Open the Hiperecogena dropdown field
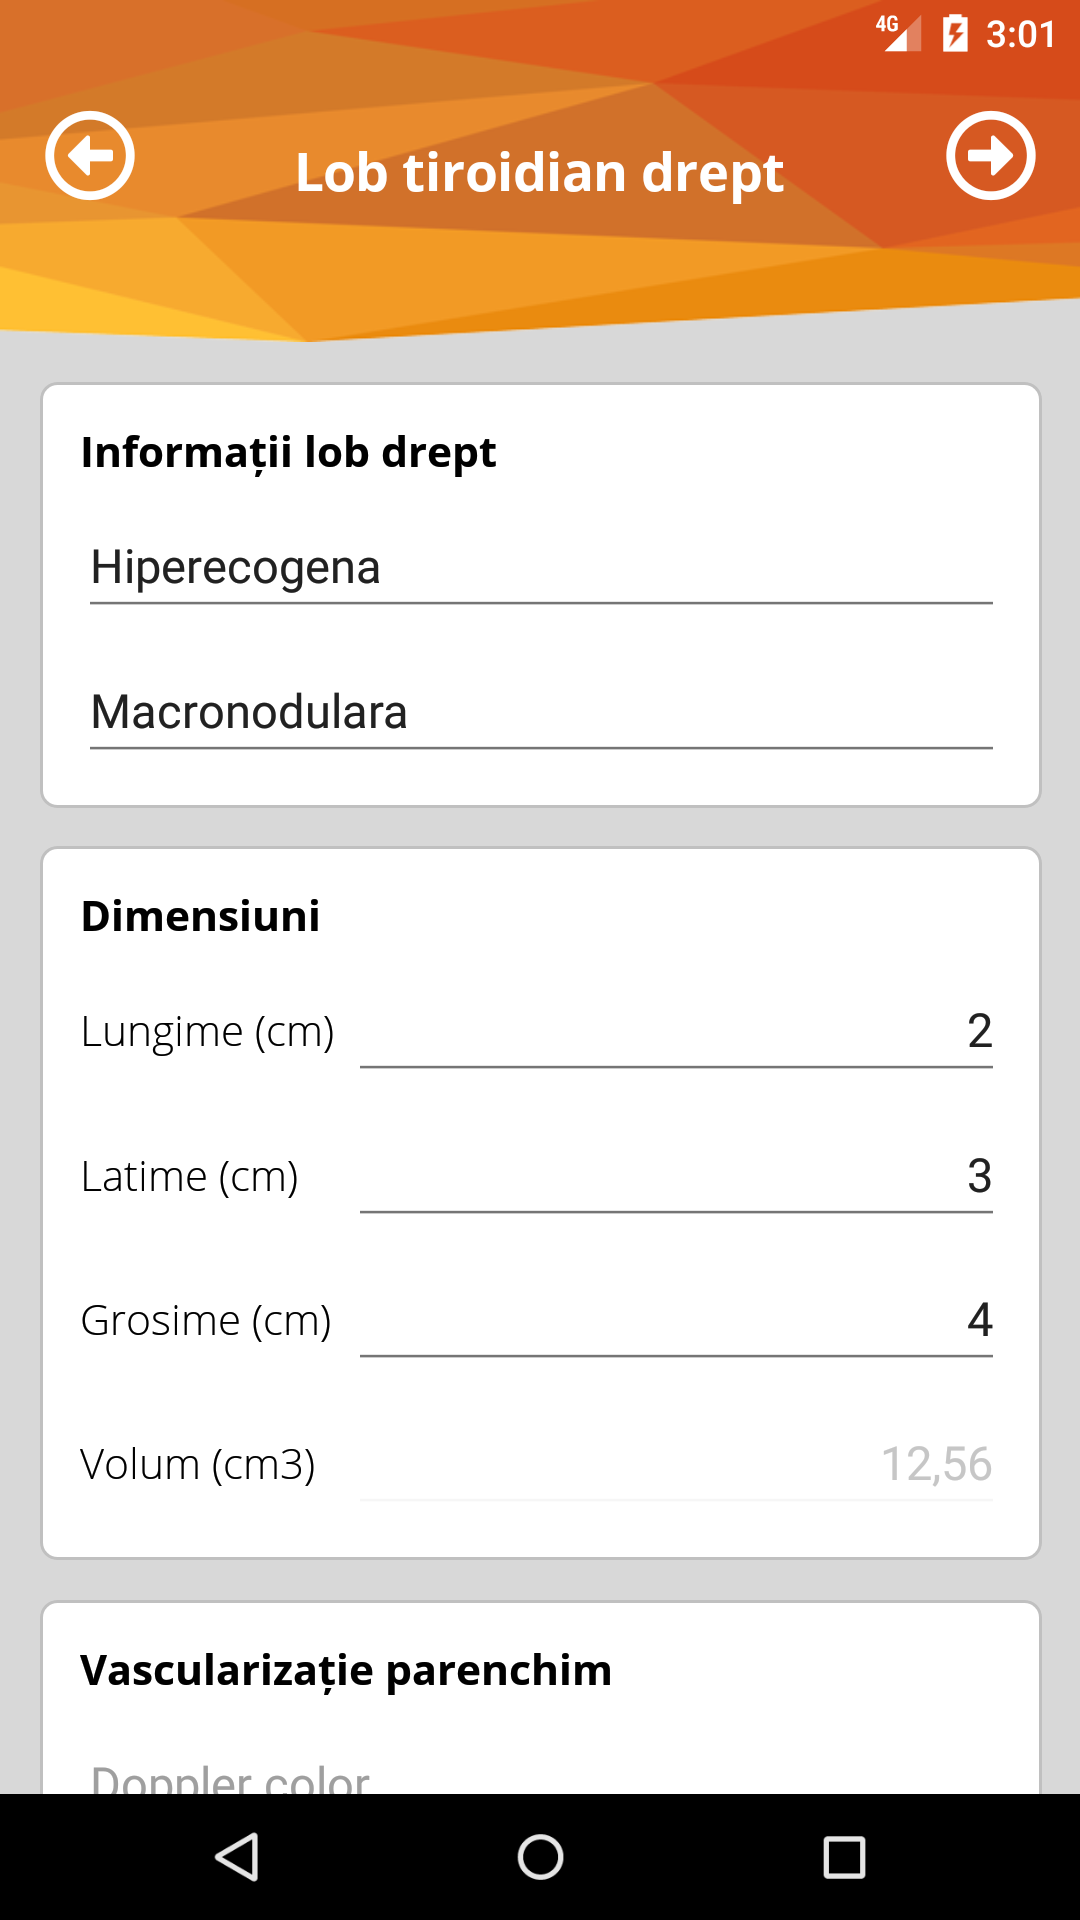The width and height of the screenshot is (1080, 1920). [x=540, y=568]
